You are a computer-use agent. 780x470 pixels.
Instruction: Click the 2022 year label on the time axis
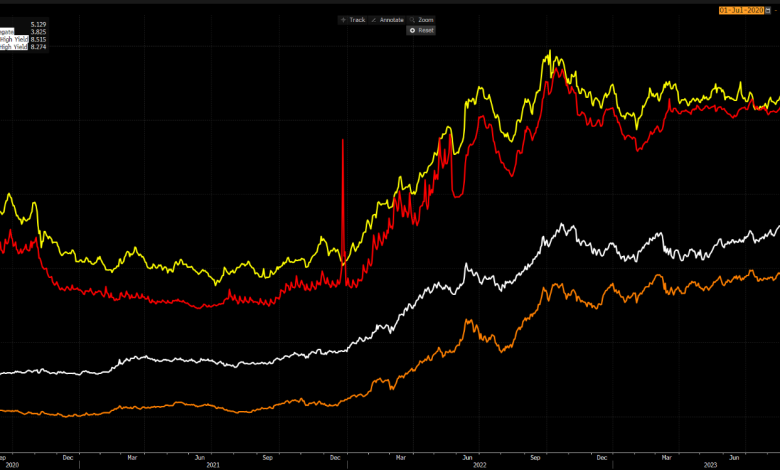pyautogui.click(x=479, y=465)
